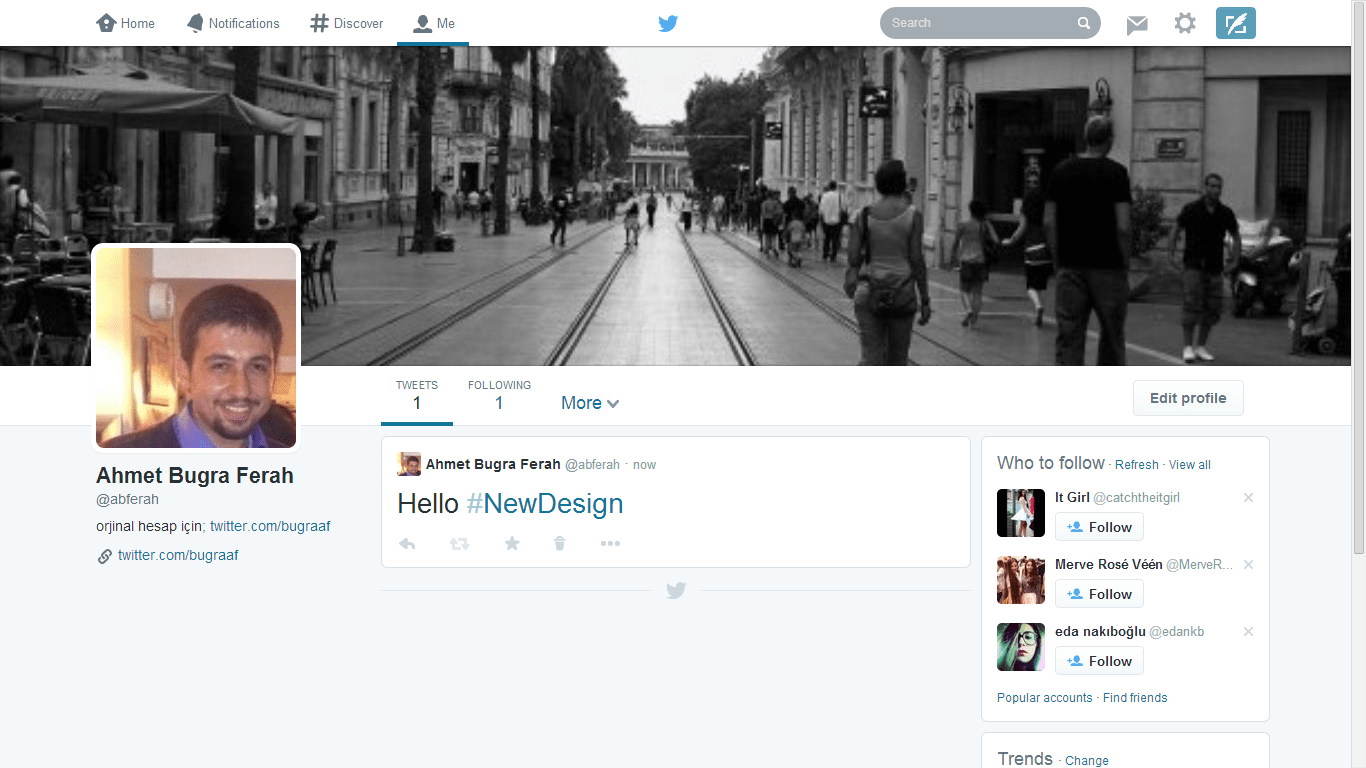Click the Twitter bird logo in the top bar

pos(668,23)
